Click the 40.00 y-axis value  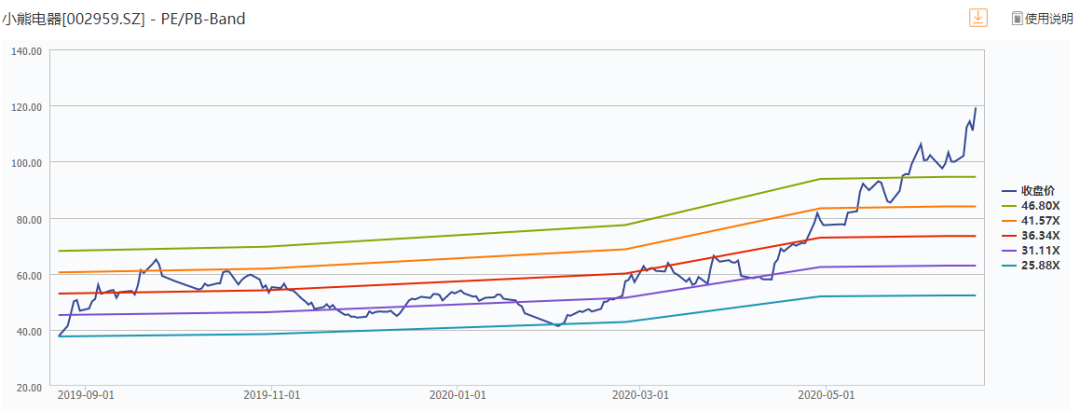click(30, 331)
